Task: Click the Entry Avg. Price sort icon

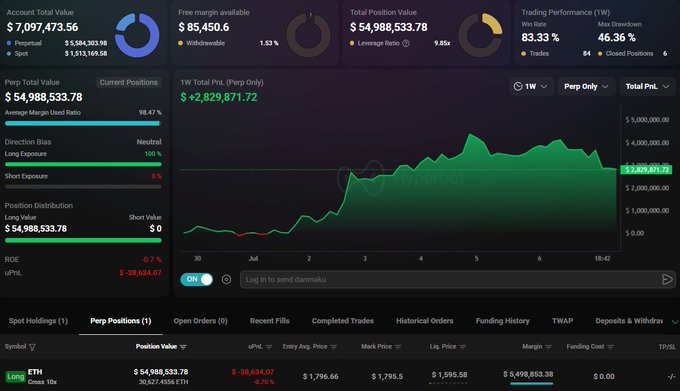Action: 333,347
